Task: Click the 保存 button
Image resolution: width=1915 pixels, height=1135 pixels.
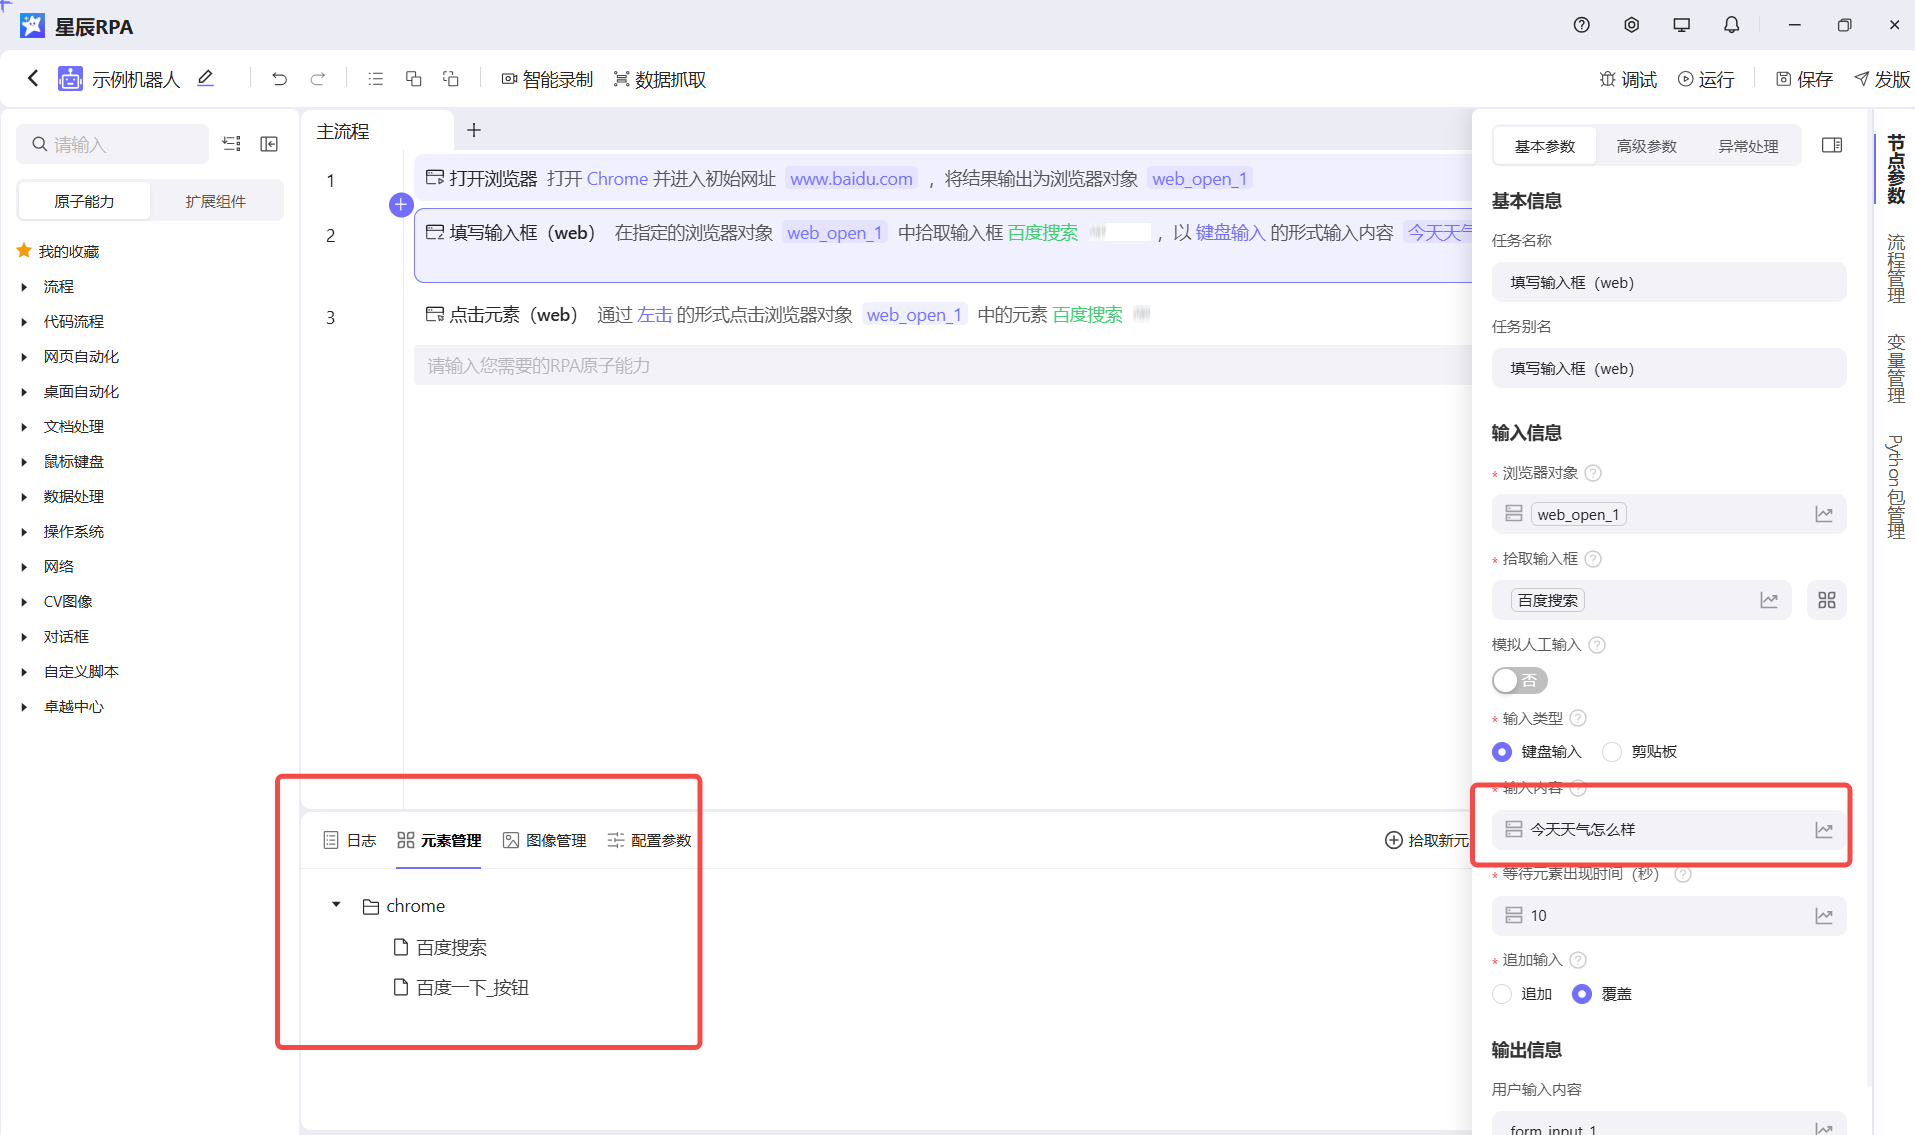Action: 1804,79
